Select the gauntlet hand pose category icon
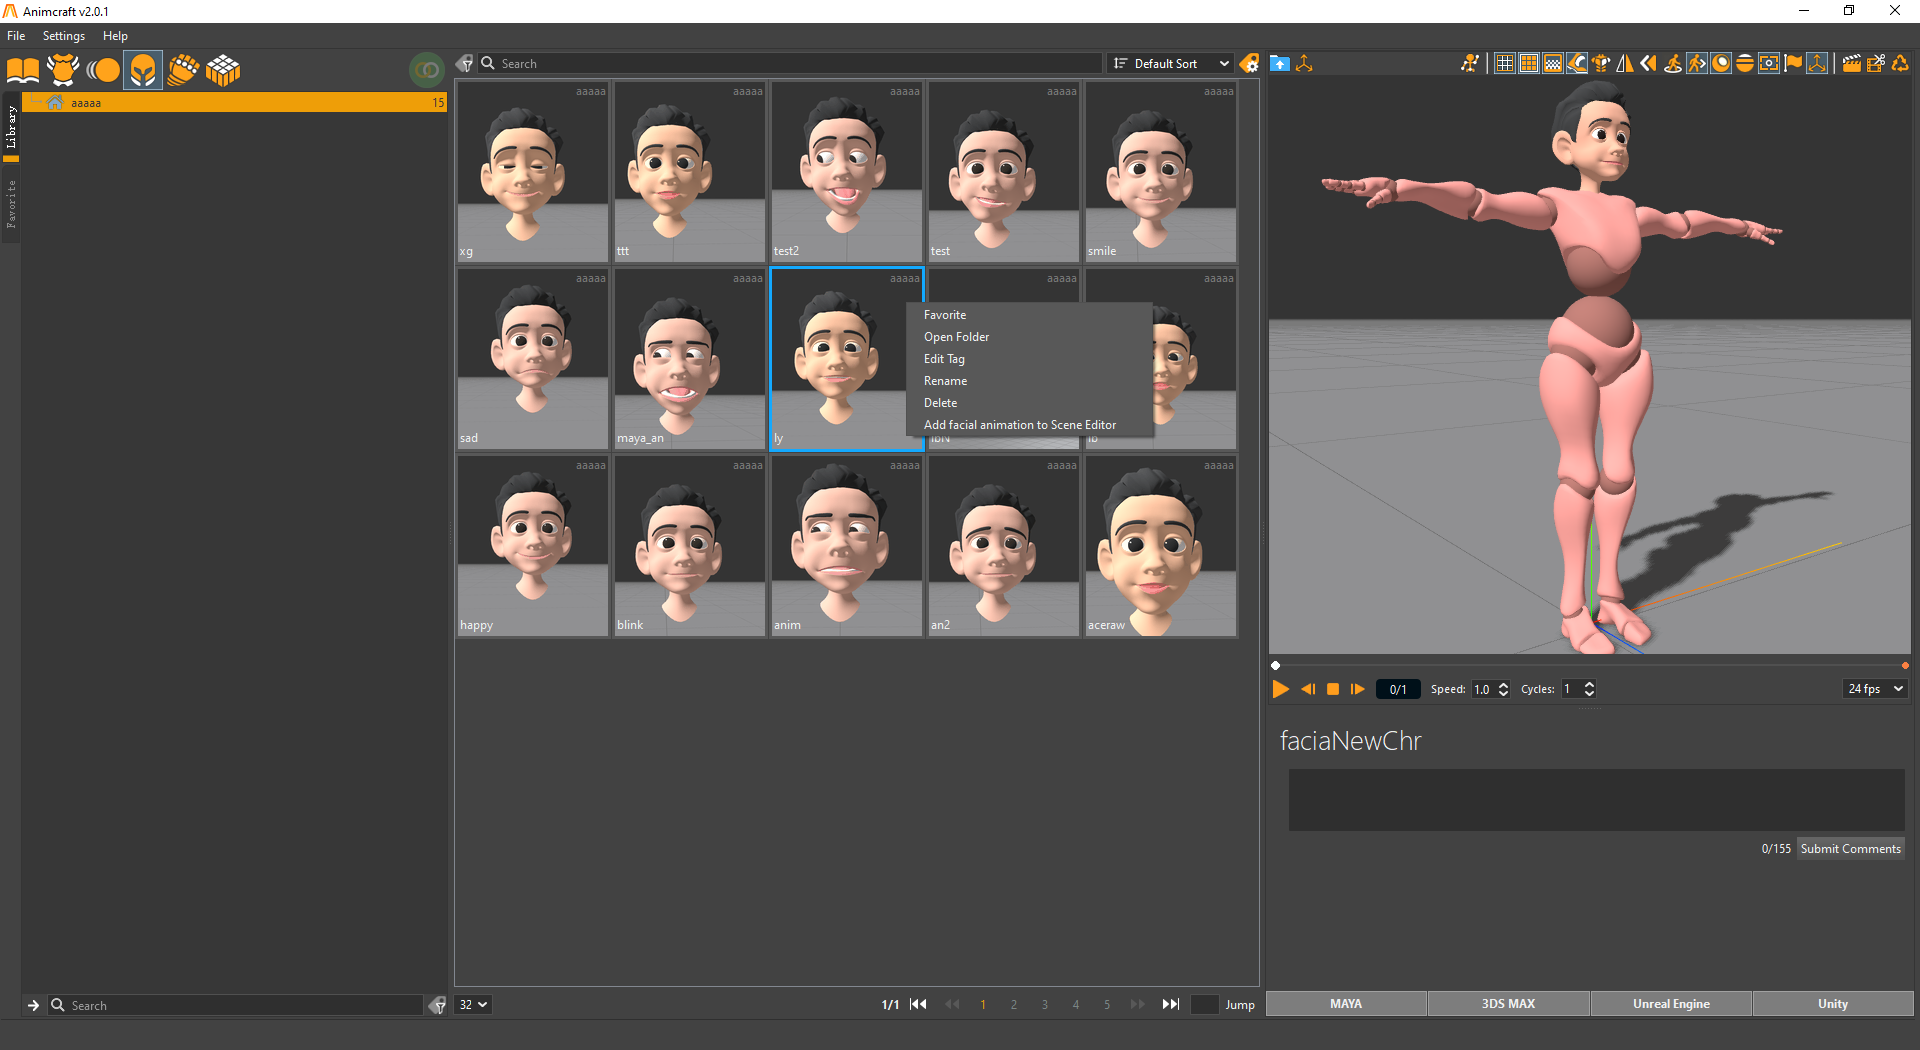Screen dimensions: 1920x1050 pyautogui.click(x=183, y=70)
